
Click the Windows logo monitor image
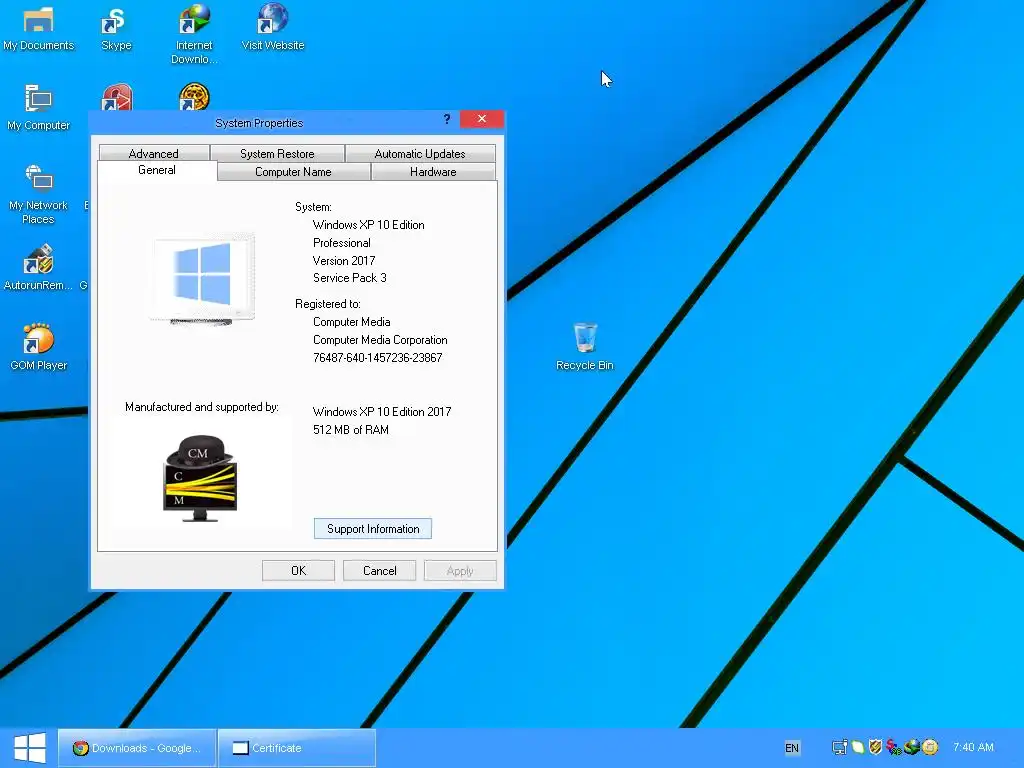[202, 279]
